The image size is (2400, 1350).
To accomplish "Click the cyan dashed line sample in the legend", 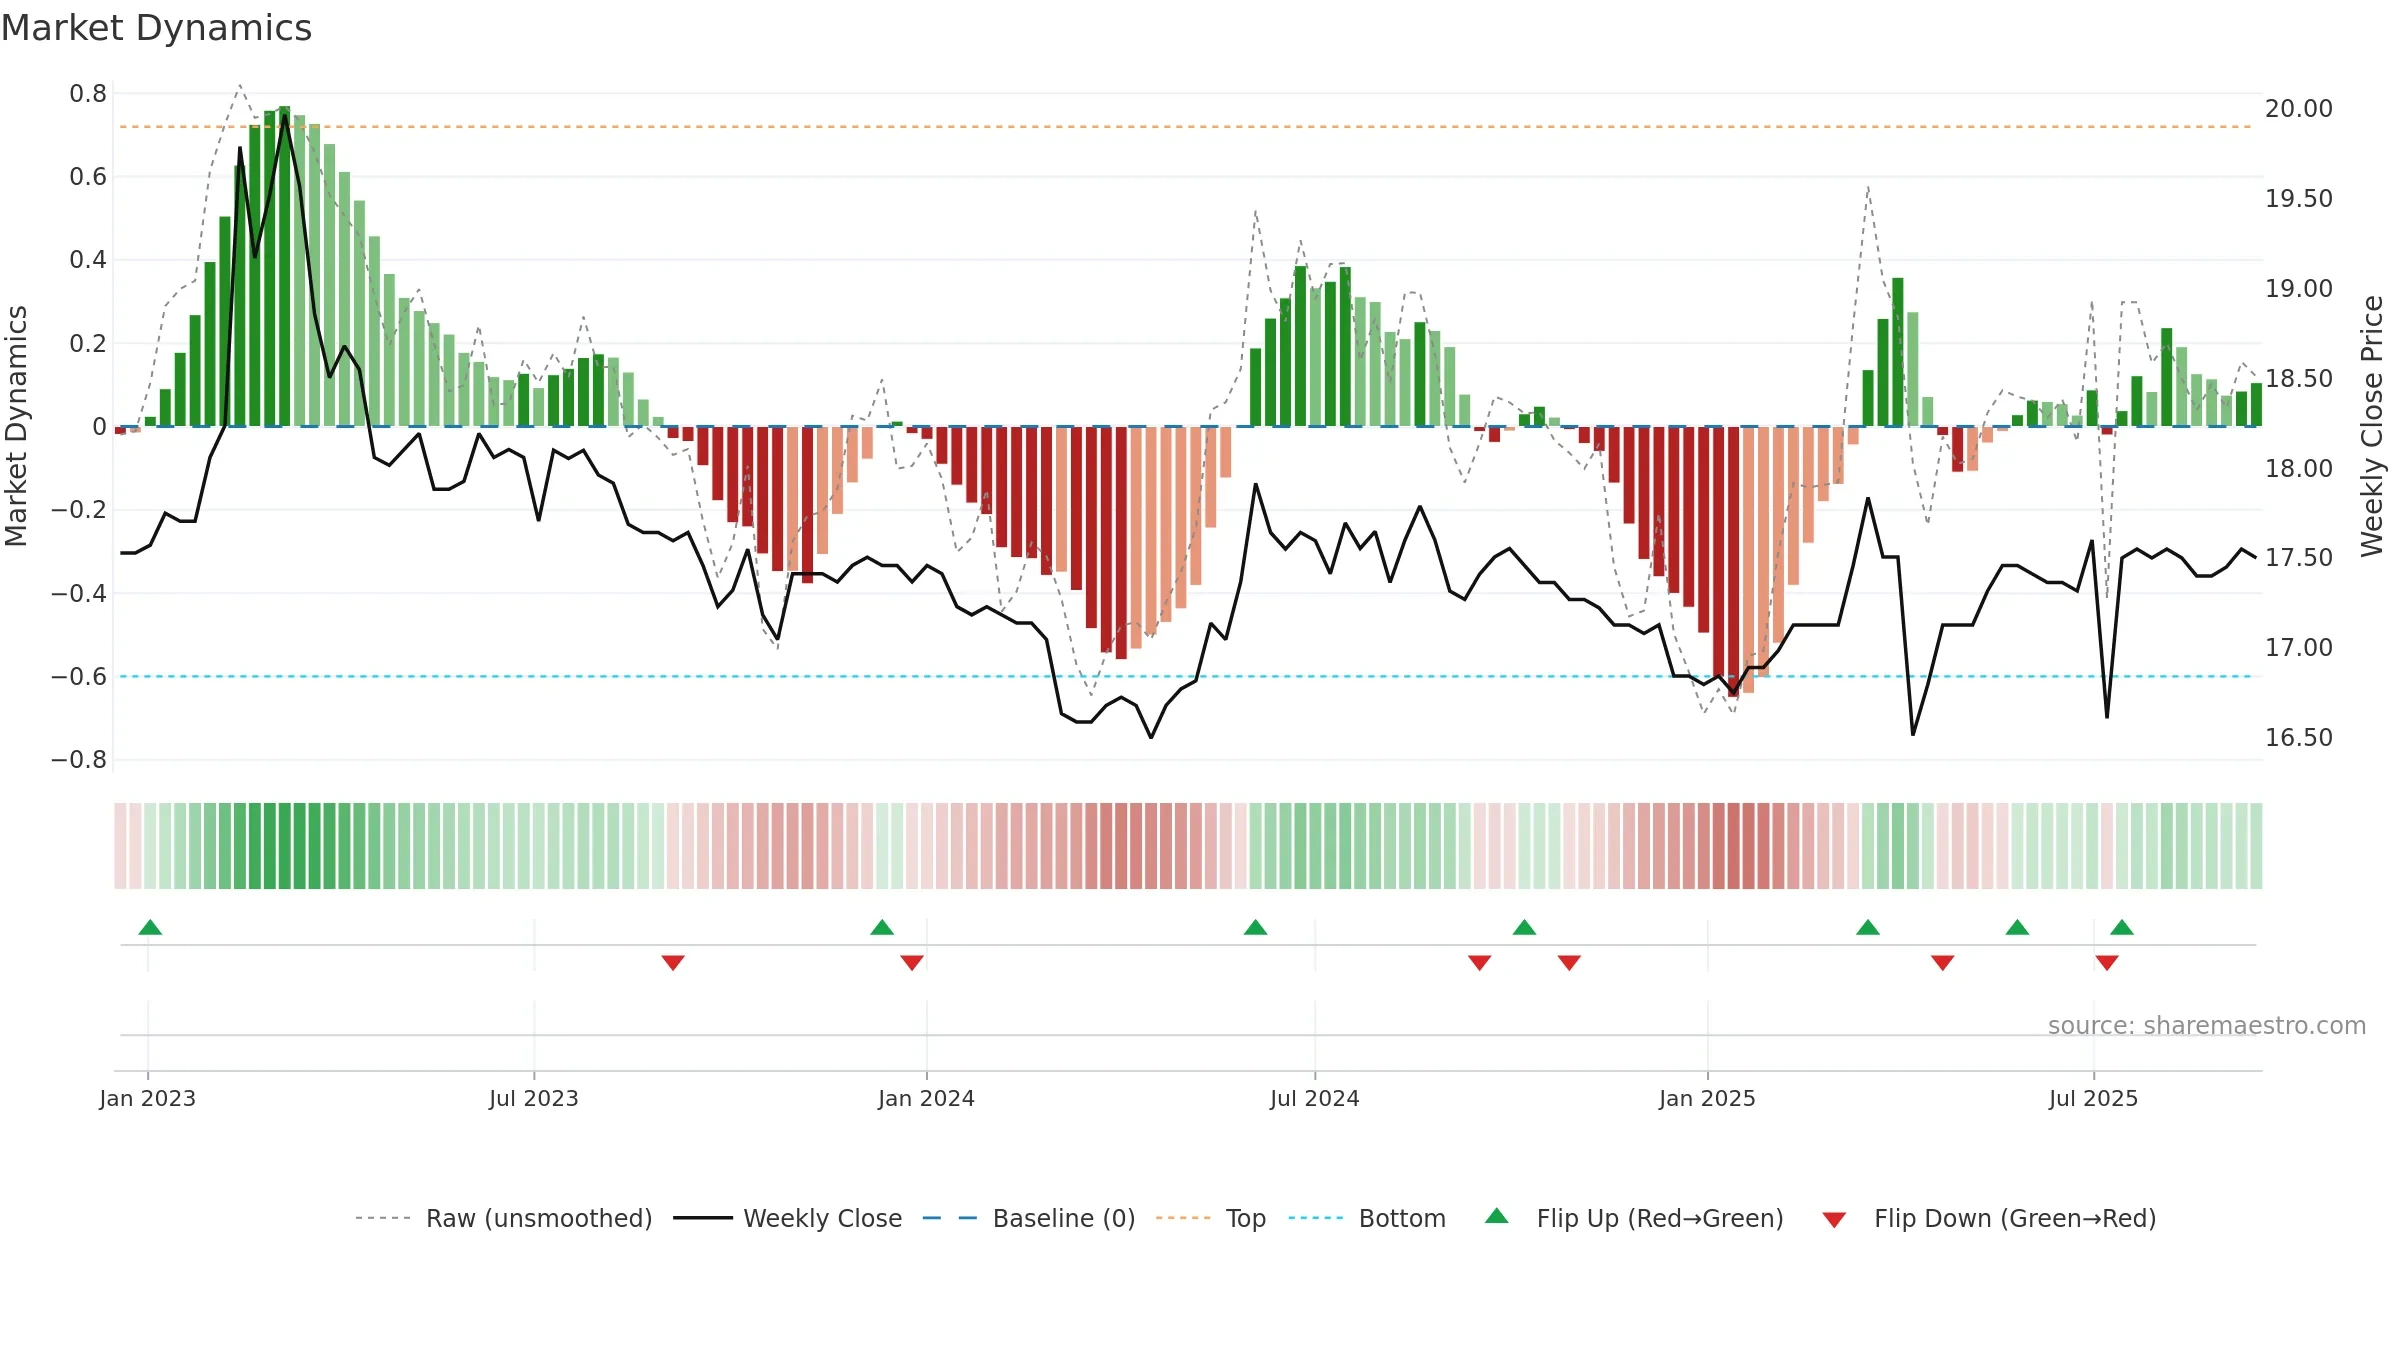I will tap(1316, 1218).
